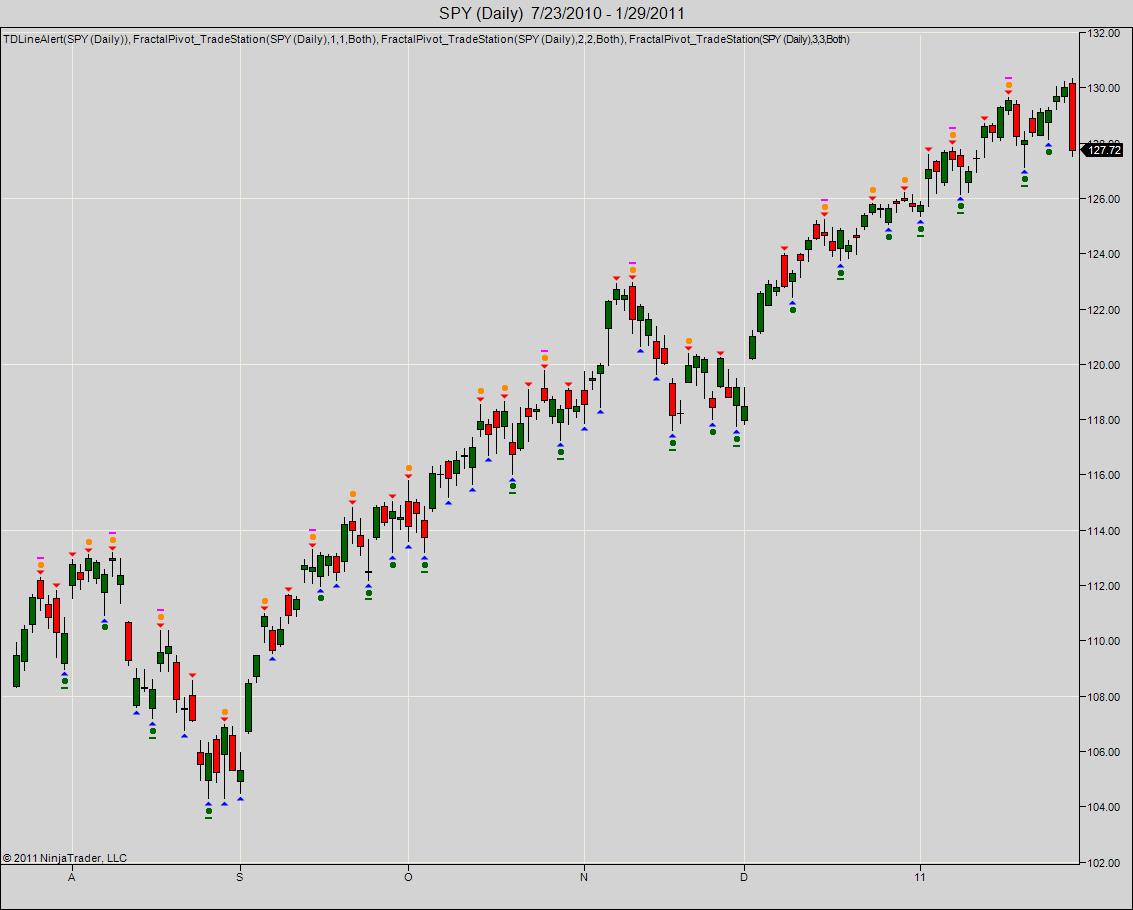Image resolution: width=1133 pixels, height=910 pixels.
Task: Click the 108.00 price axis label
Action: [1104, 697]
